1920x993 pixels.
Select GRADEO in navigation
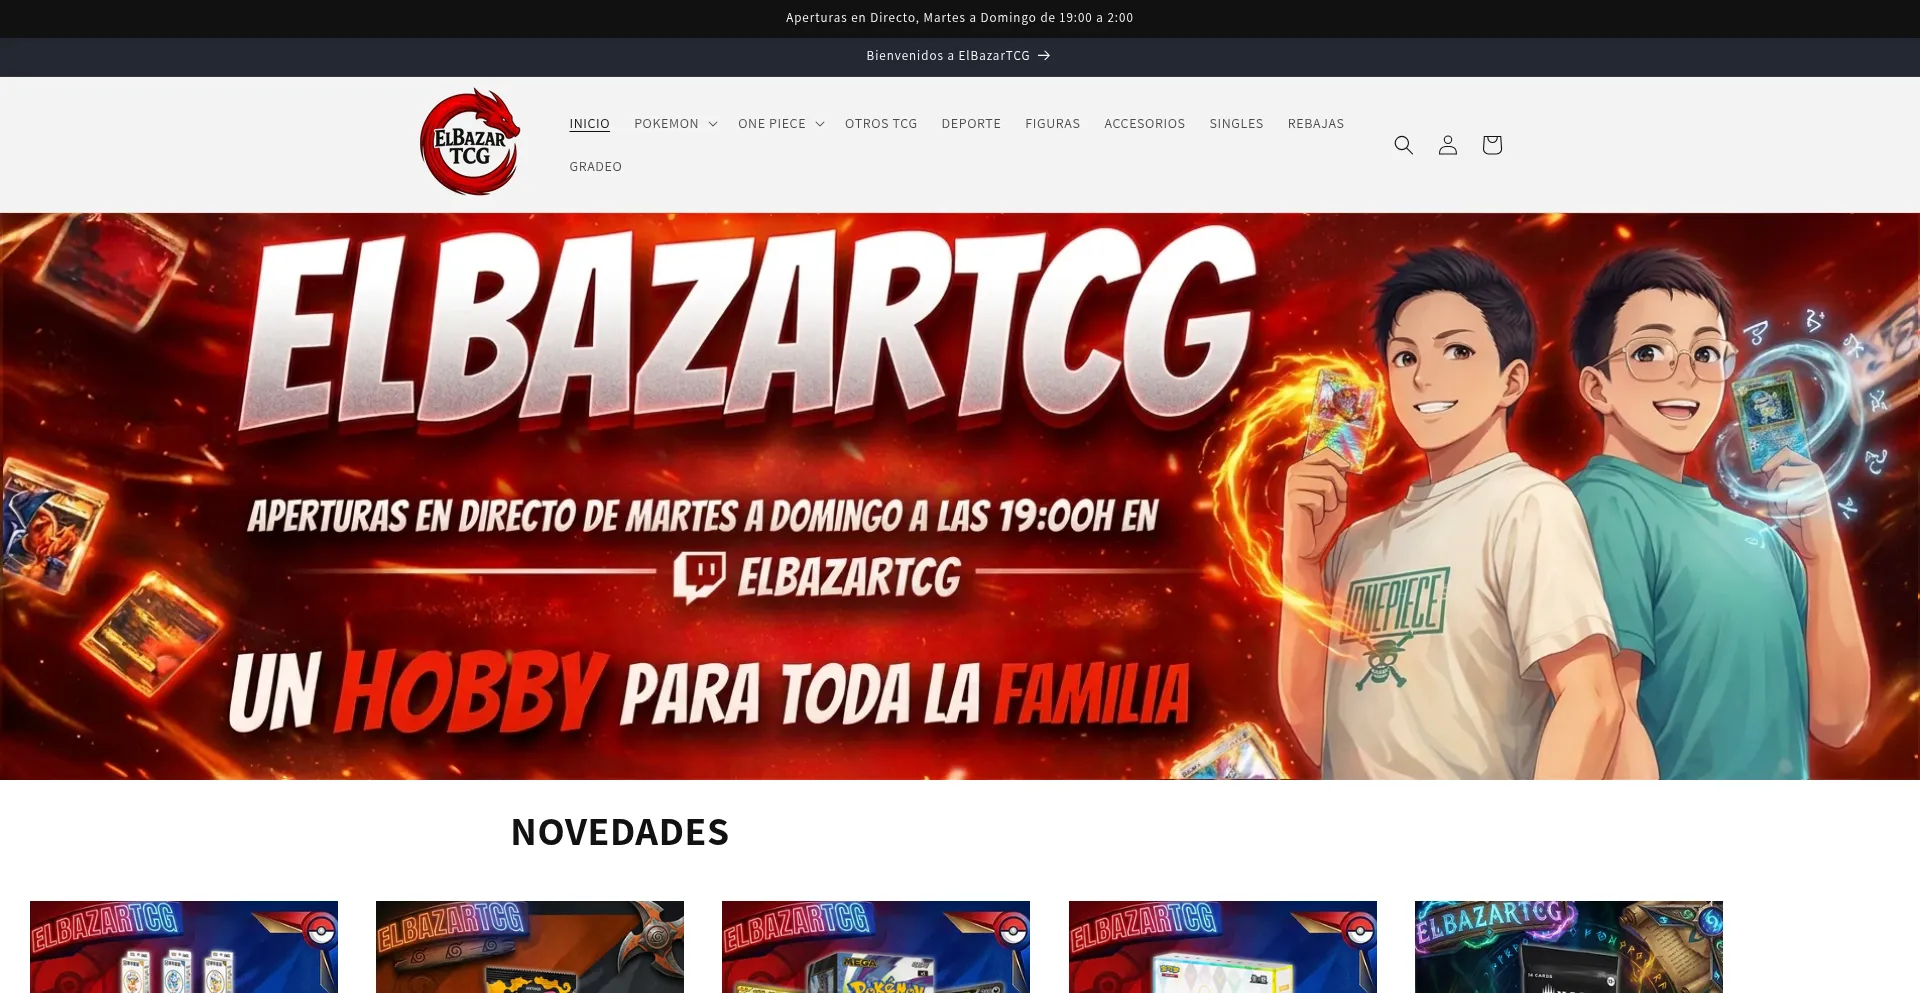click(595, 167)
